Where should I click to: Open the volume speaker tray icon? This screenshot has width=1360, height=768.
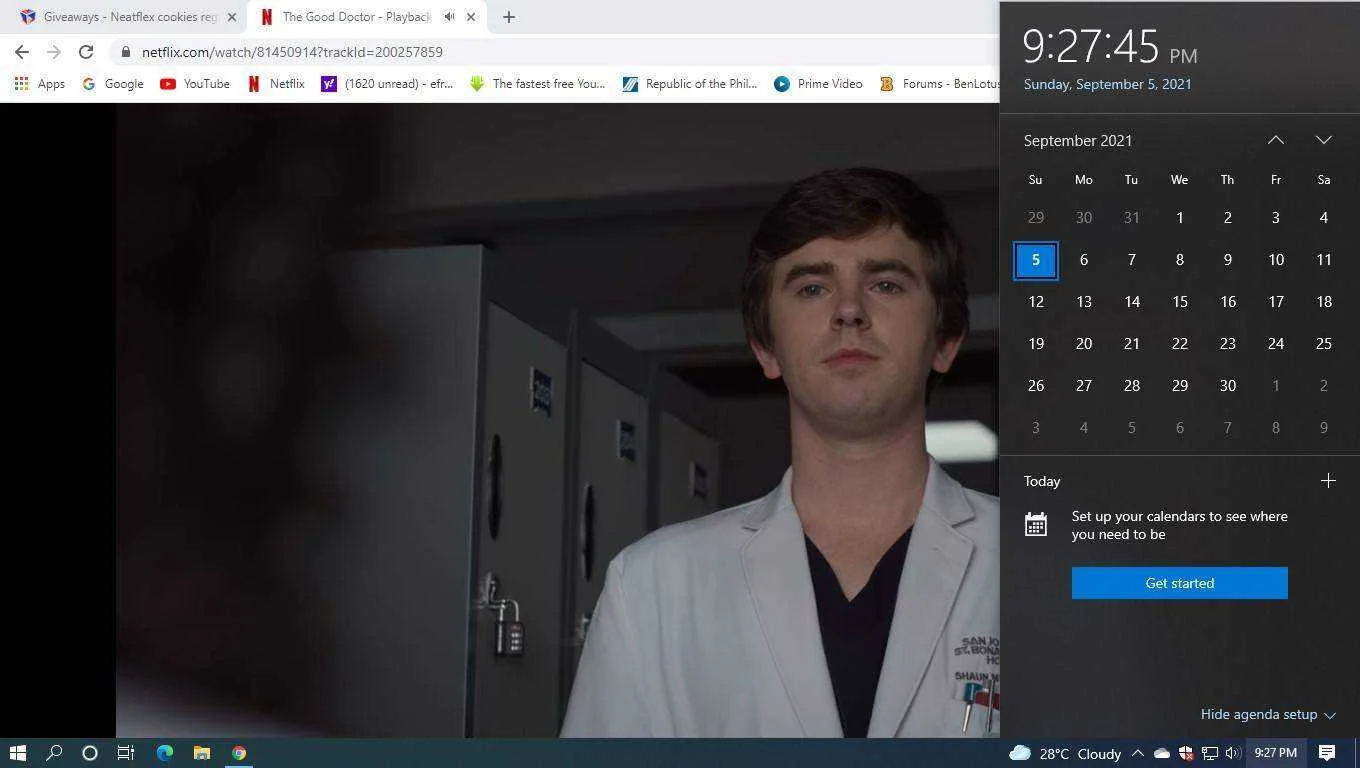click(1232, 753)
